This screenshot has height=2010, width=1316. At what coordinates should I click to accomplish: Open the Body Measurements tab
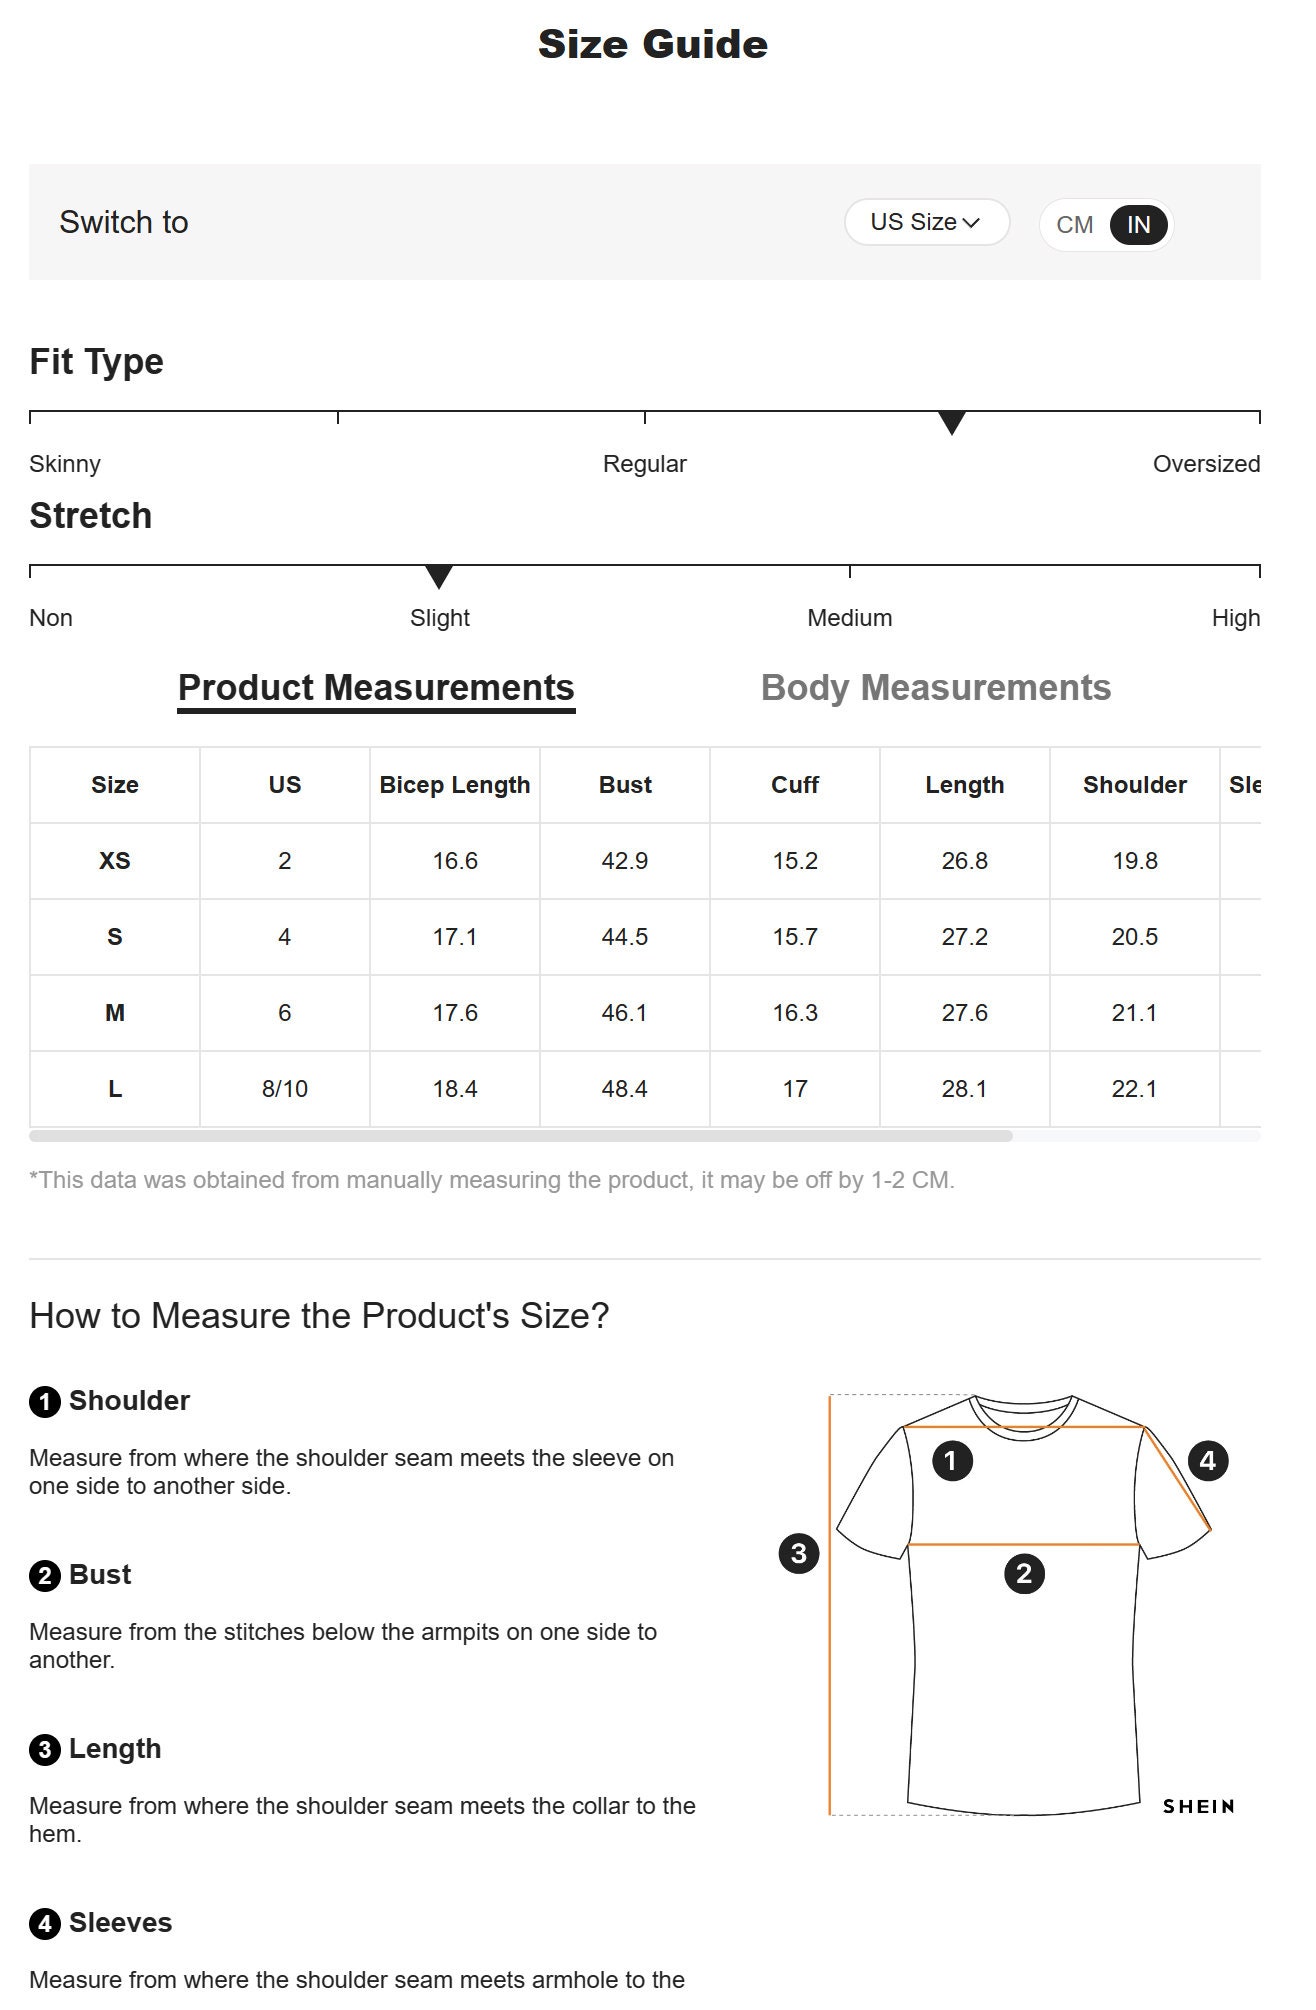click(x=936, y=688)
